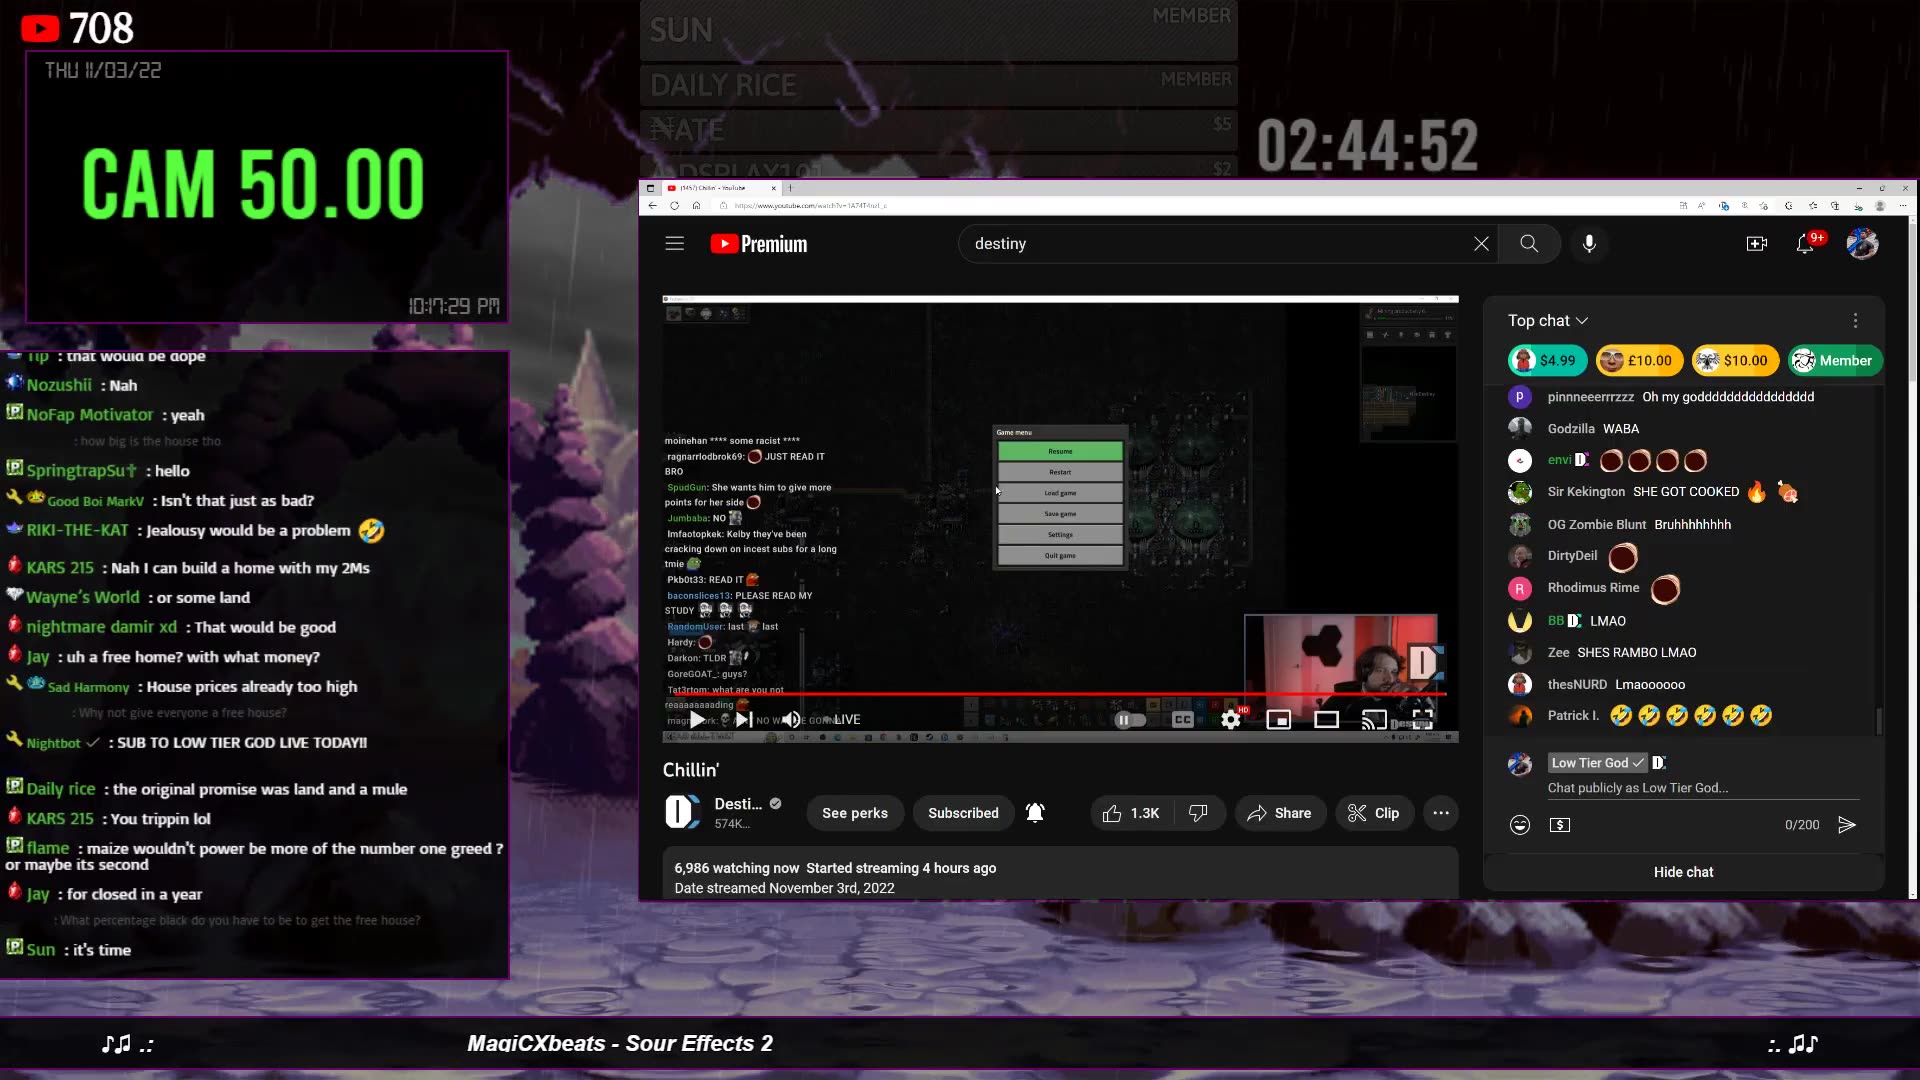Viewport: 1920px width, 1080px height.
Task: Open the YouTube guide hamburger menu
Action: tap(676, 243)
